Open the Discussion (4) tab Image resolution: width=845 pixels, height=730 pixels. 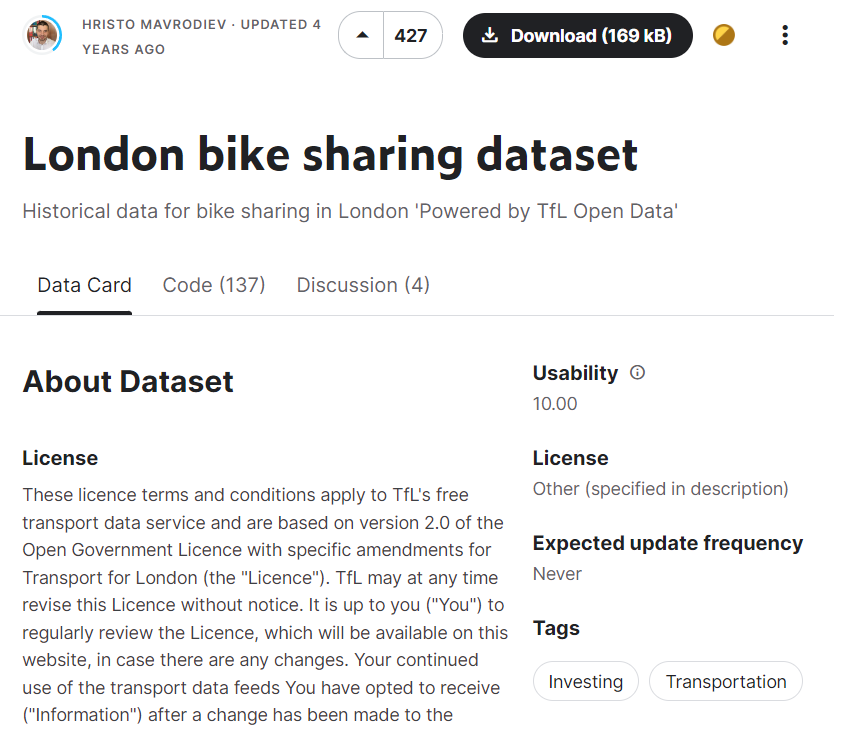pyautogui.click(x=363, y=285)
